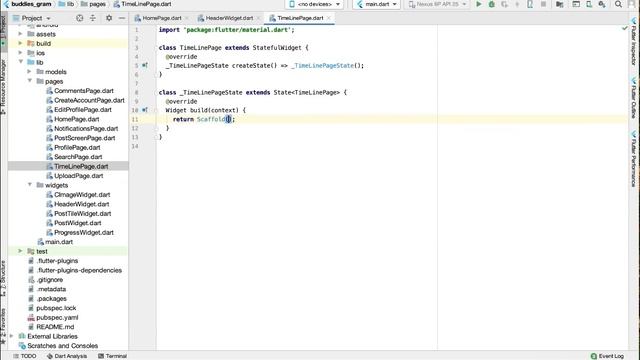Close the HeaderWidget.dart editor tab
640x360 pixels.
tap(258, 18)
